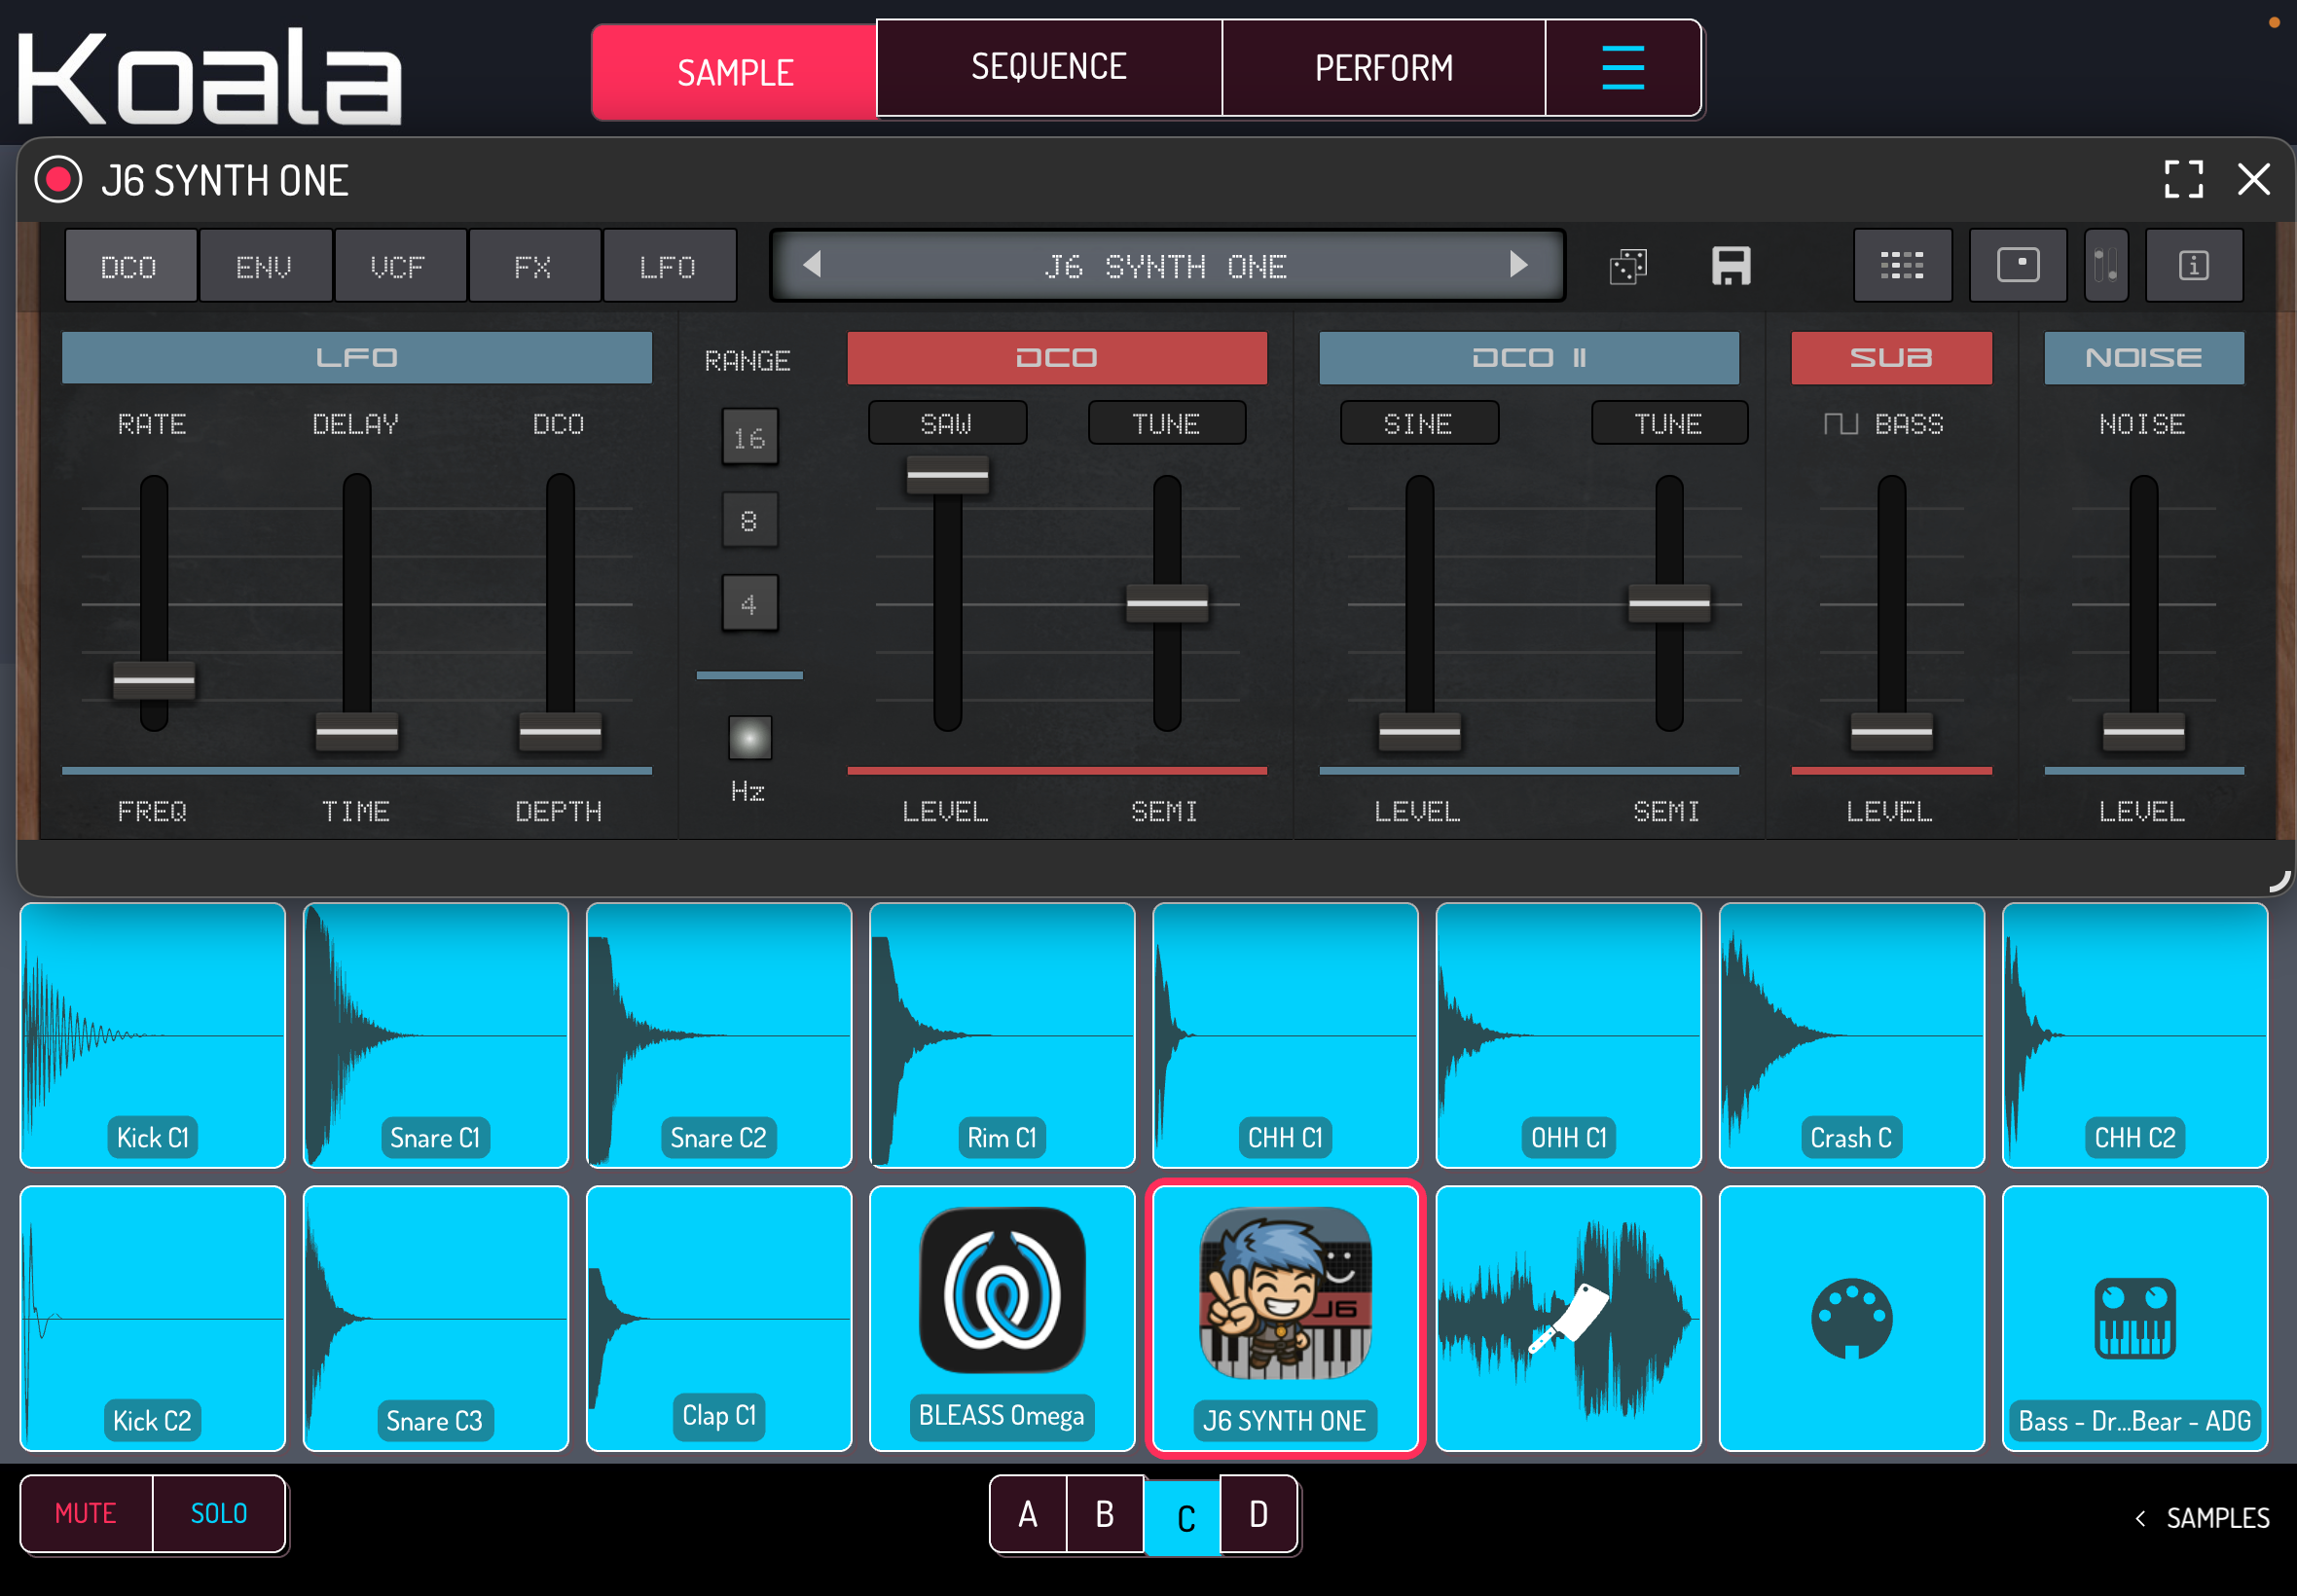Toggle SOLO mode
The height and width of the screenshot is (1596, 2297).
[x=219, y=1513]
